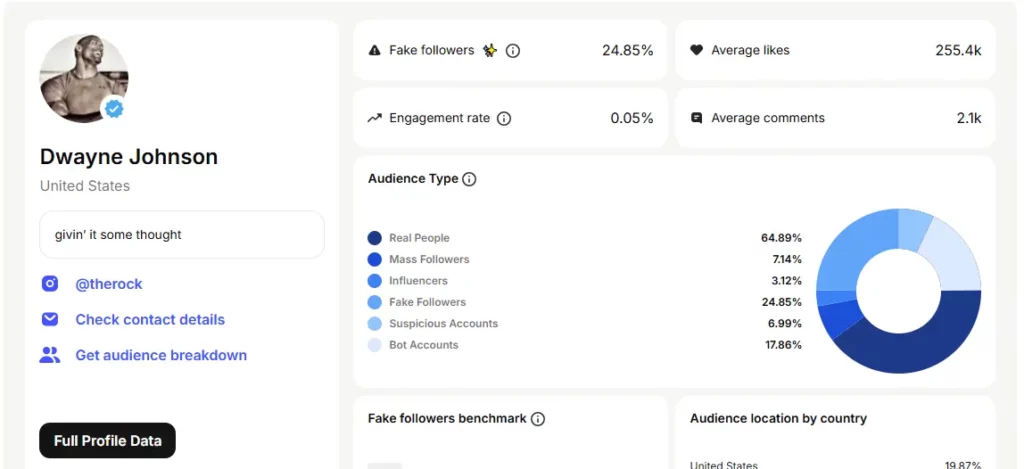
Task: Click the 7.14% Mass Followers value
Action: click(x=787, y=259)
